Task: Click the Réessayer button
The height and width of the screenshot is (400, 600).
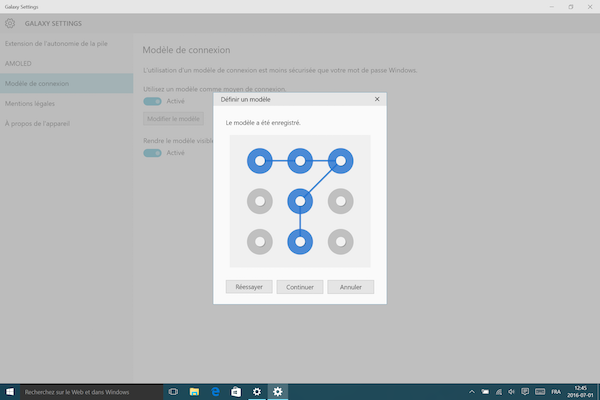Action: pos(249,287)
